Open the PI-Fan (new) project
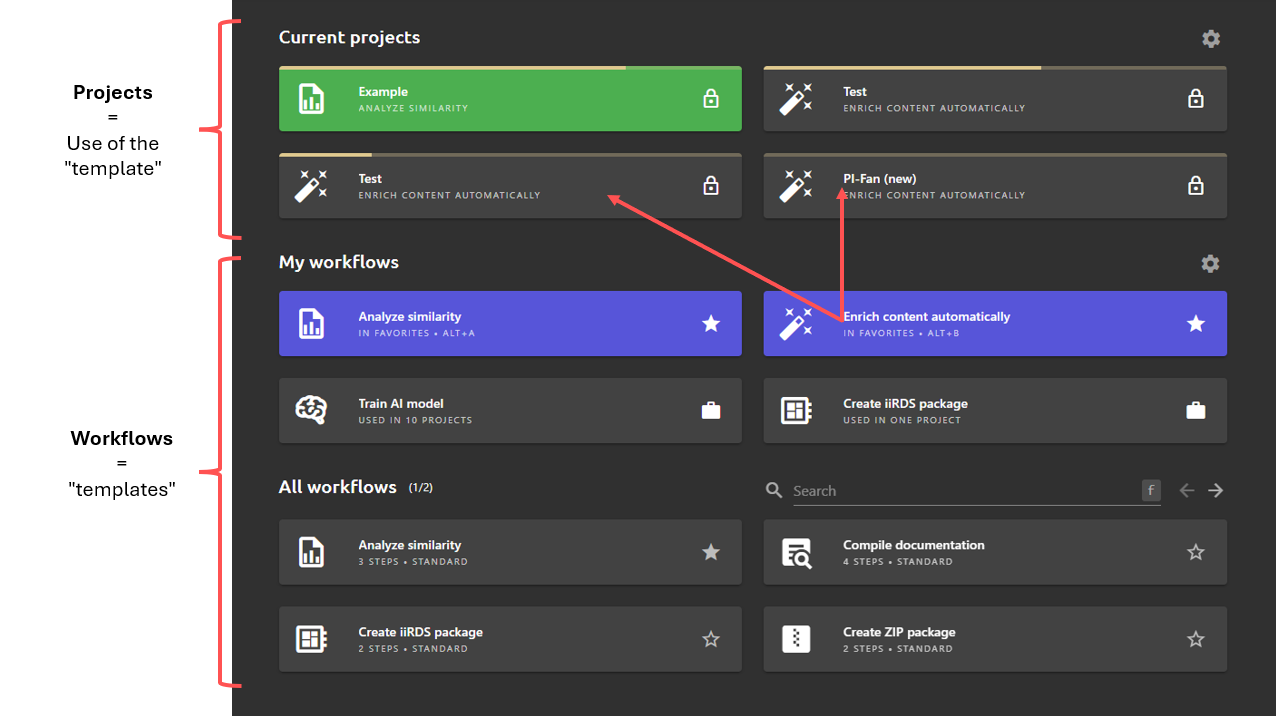Image resolution: width=1276 pixels, height=716 pixels. (x=995, y=186)
